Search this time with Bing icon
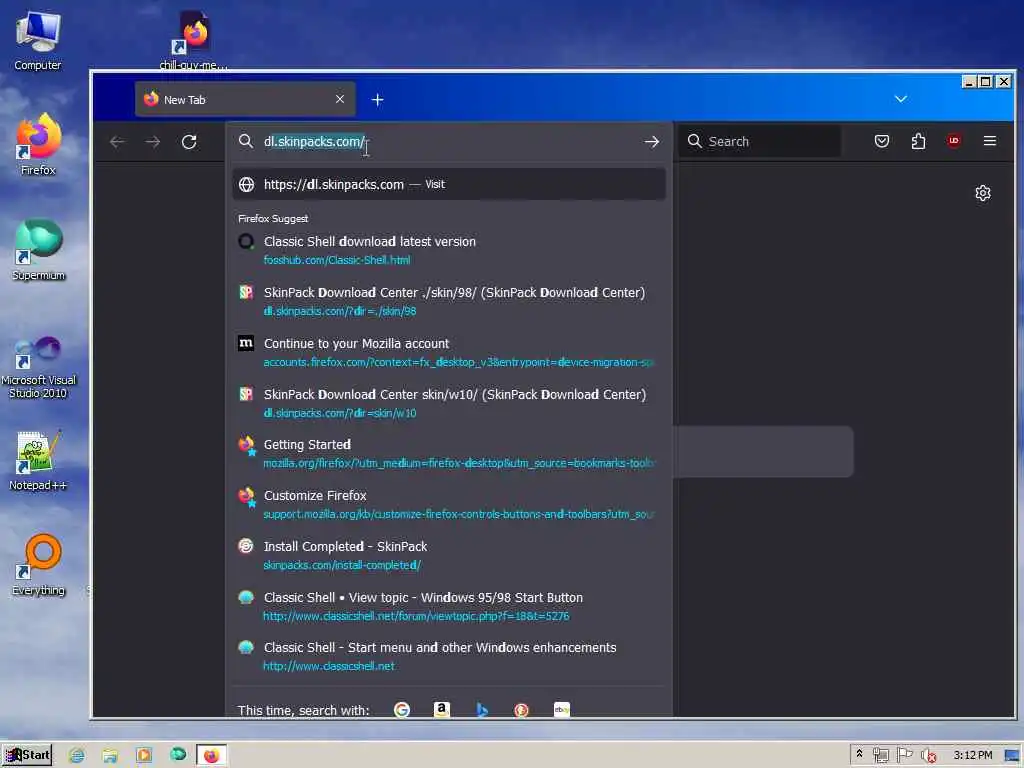Viewport: 1024px width, 768px height. coord(482,709)
